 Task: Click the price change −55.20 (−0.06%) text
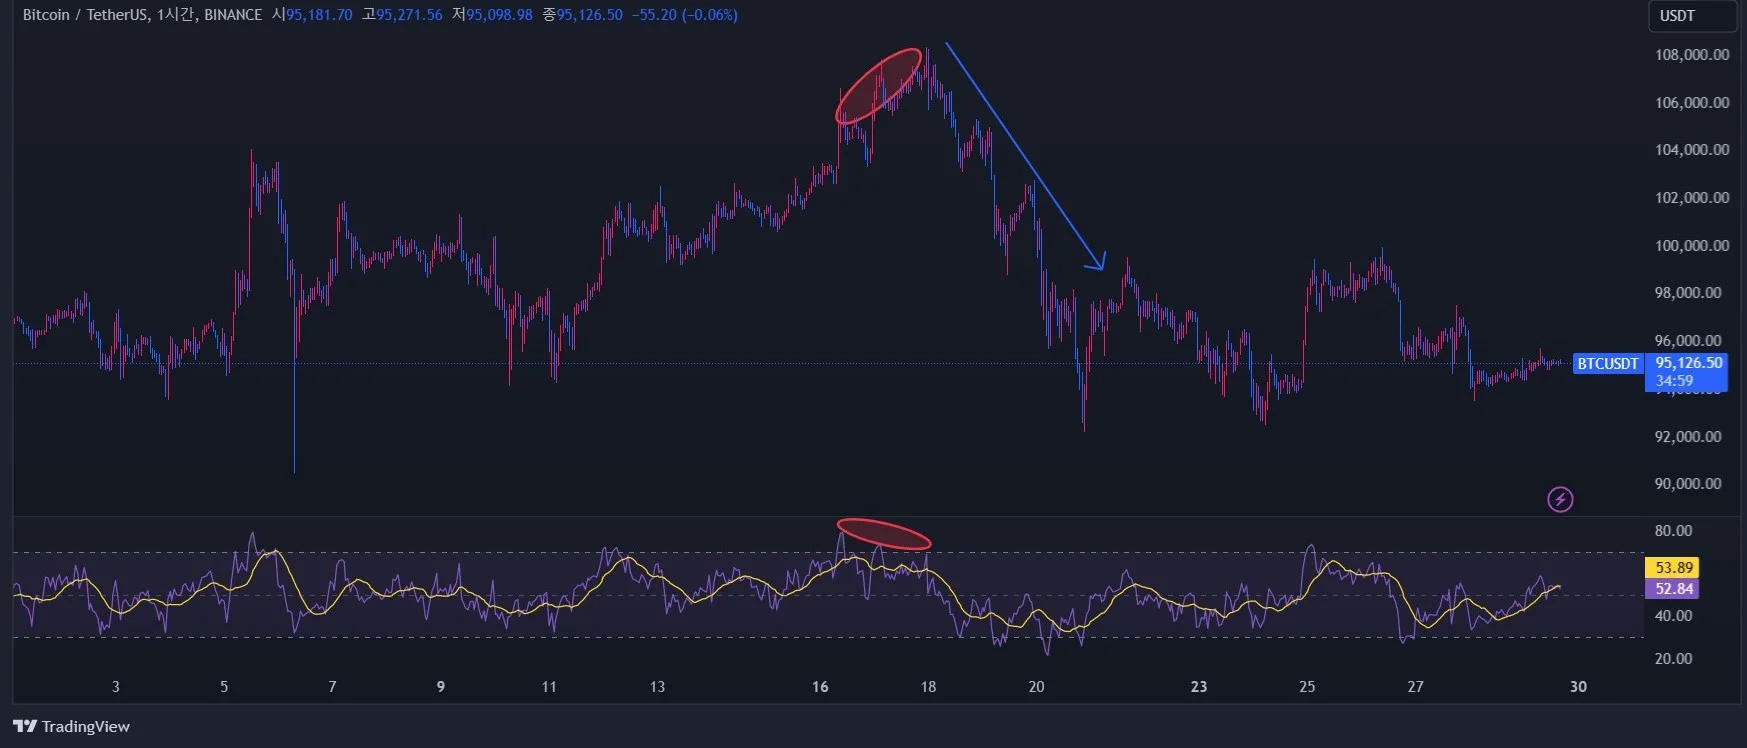click(x=685, y=15)
